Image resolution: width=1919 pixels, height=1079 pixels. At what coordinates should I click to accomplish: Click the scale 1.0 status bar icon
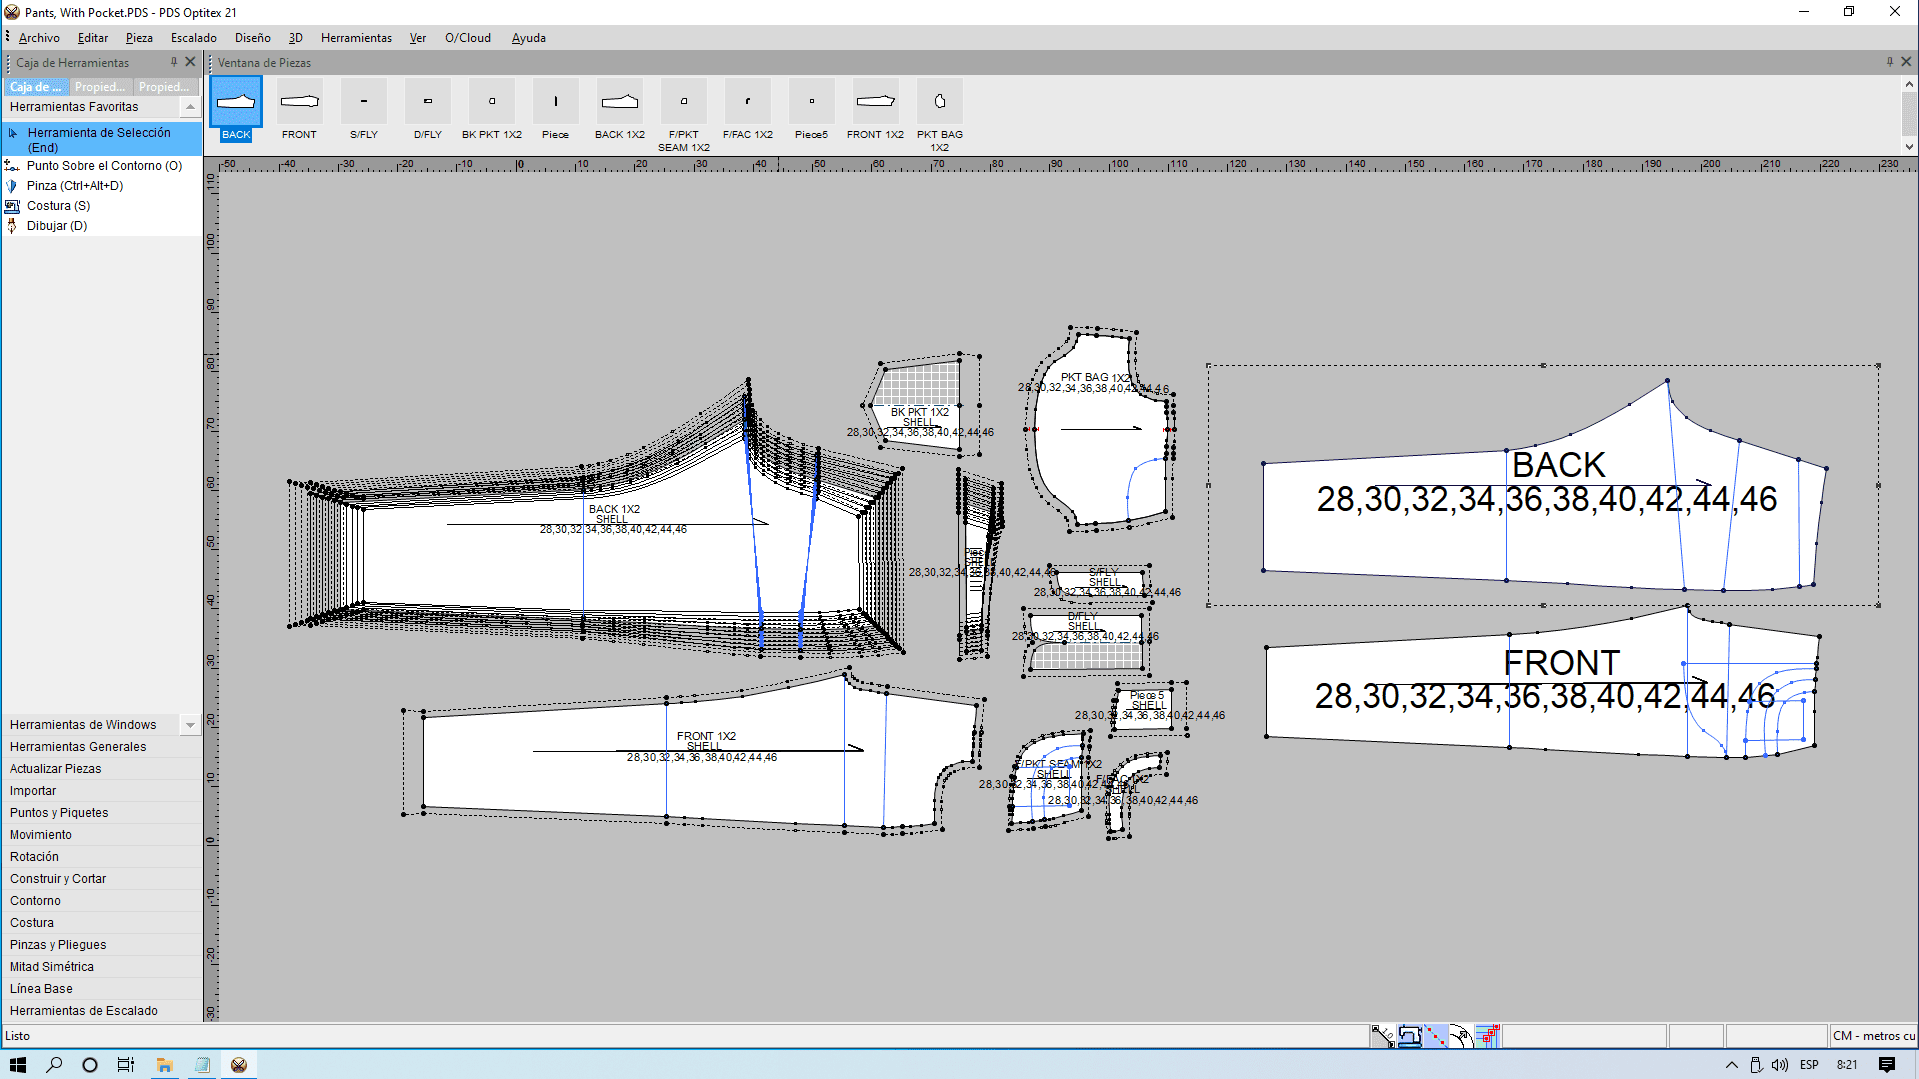coord(1383,1036)
